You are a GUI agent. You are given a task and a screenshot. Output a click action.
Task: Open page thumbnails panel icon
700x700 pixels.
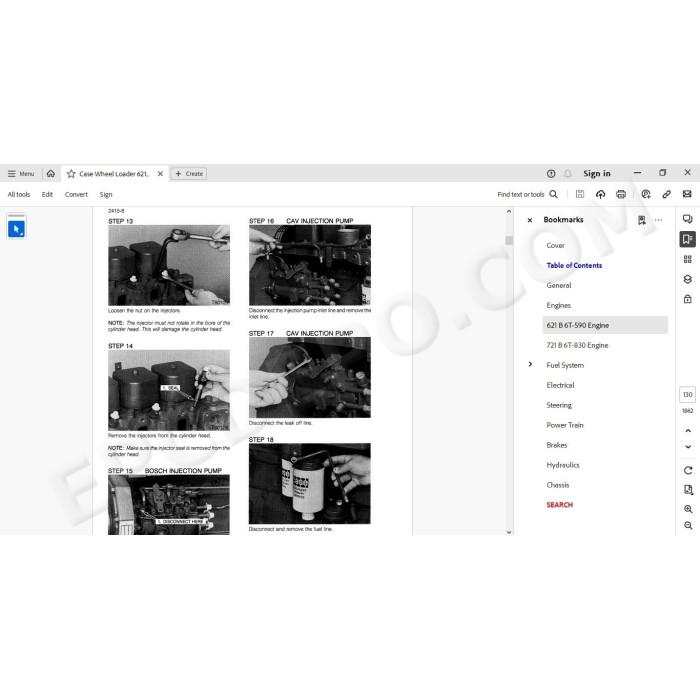pyautogui.click(x=688, y=259)
